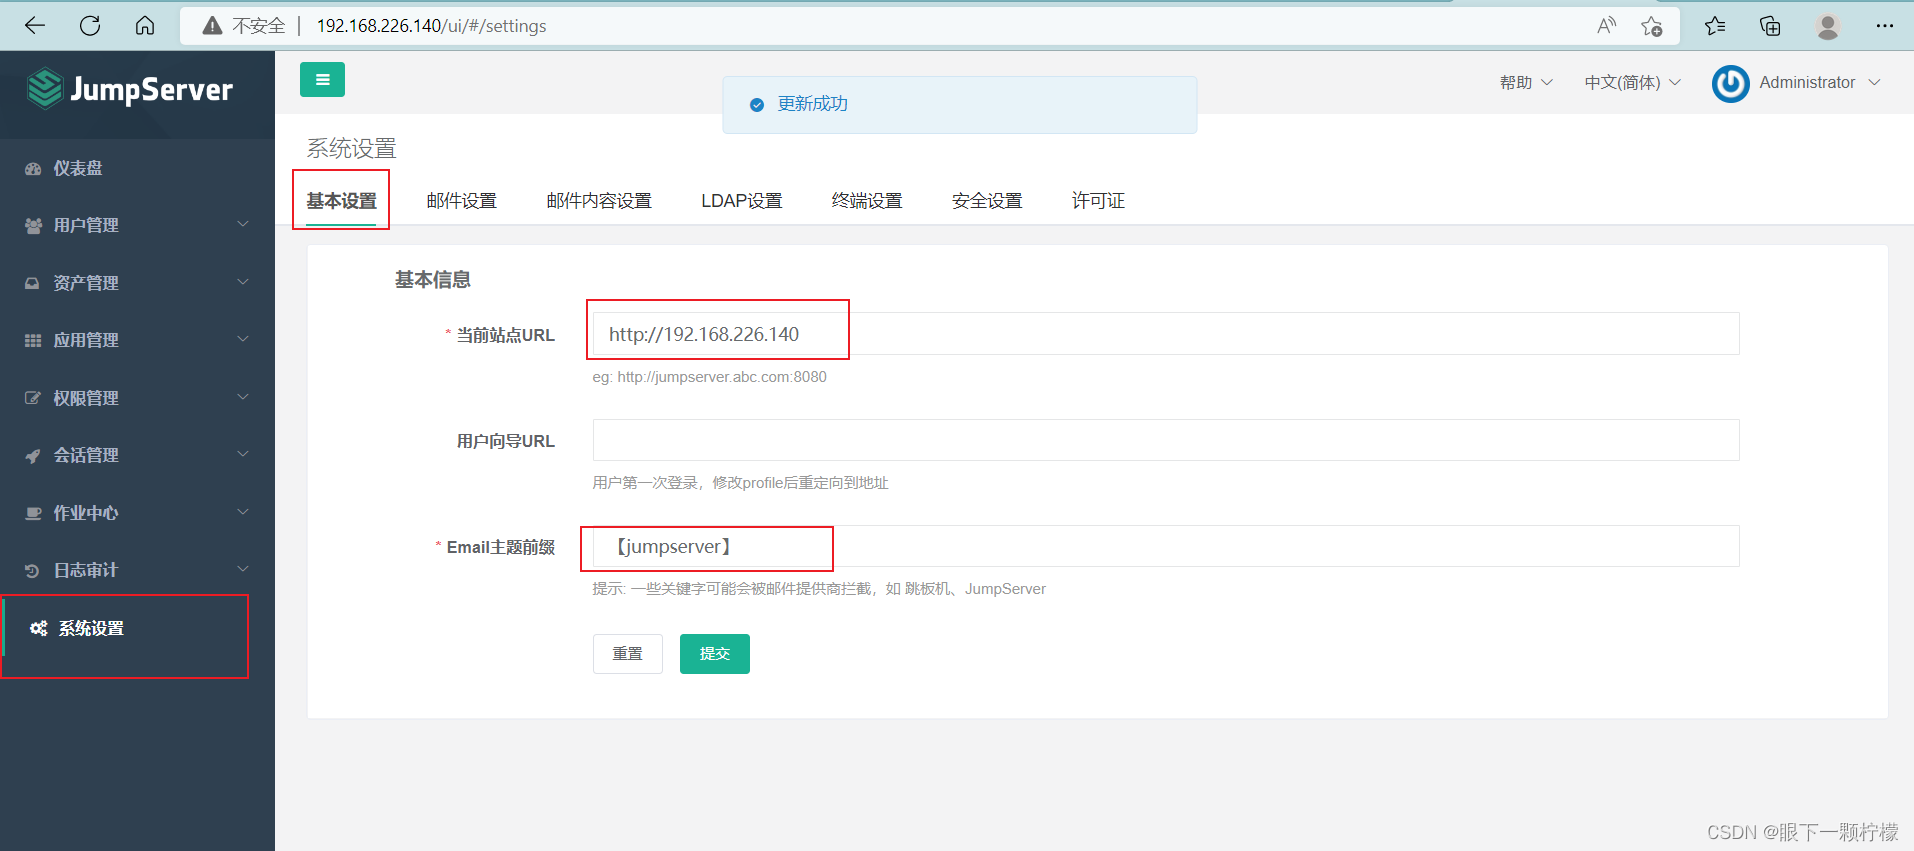Expand 会话管理 sidebar chevron

click(243, 454)
